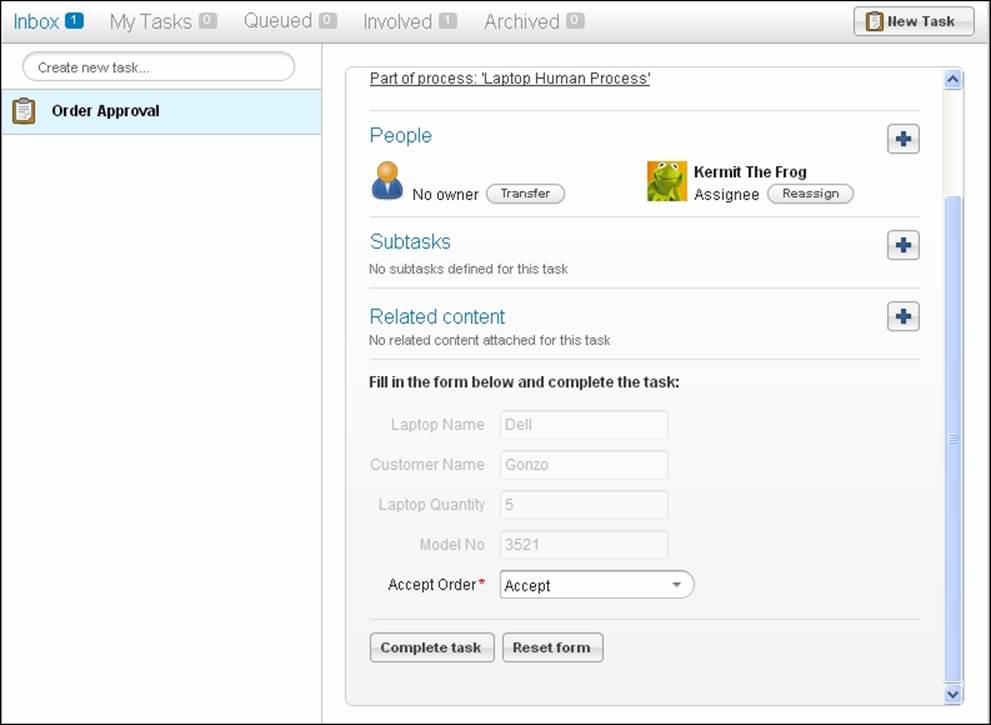
Task: Click the Reset form button
Action: click(x=552, y=647)
